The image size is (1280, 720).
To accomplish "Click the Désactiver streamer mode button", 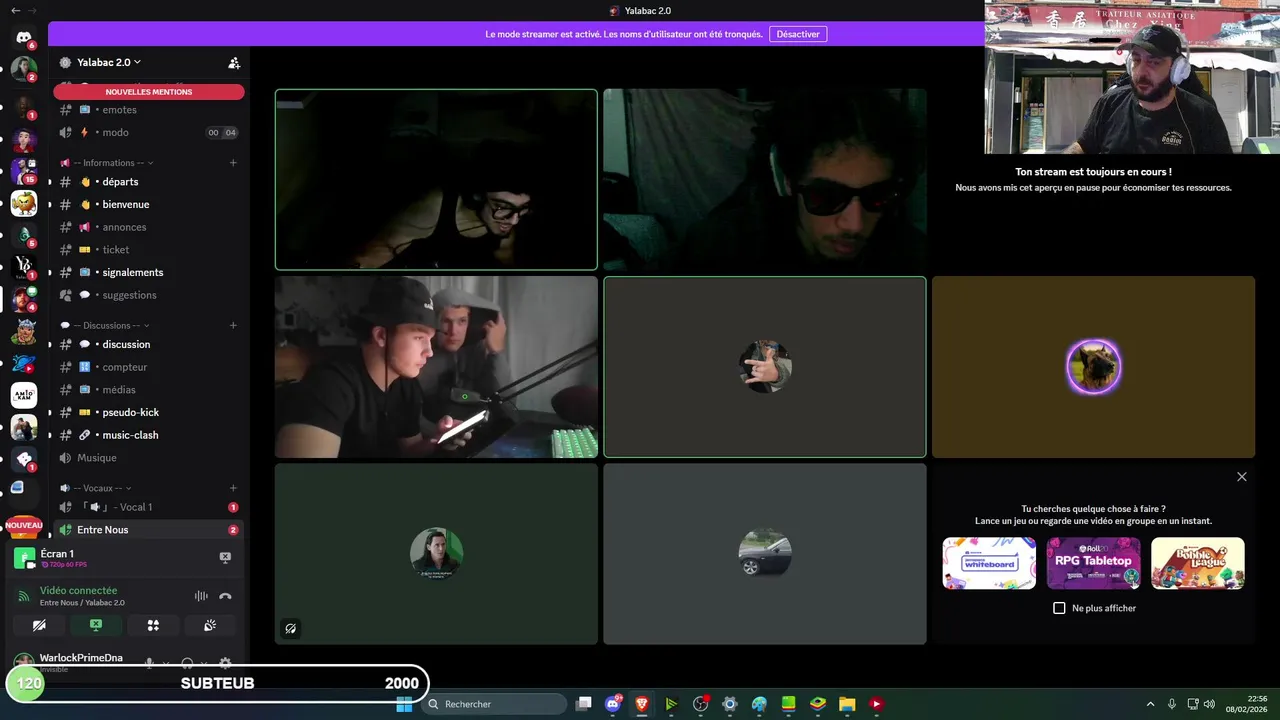I will click(x=798, y=34).
